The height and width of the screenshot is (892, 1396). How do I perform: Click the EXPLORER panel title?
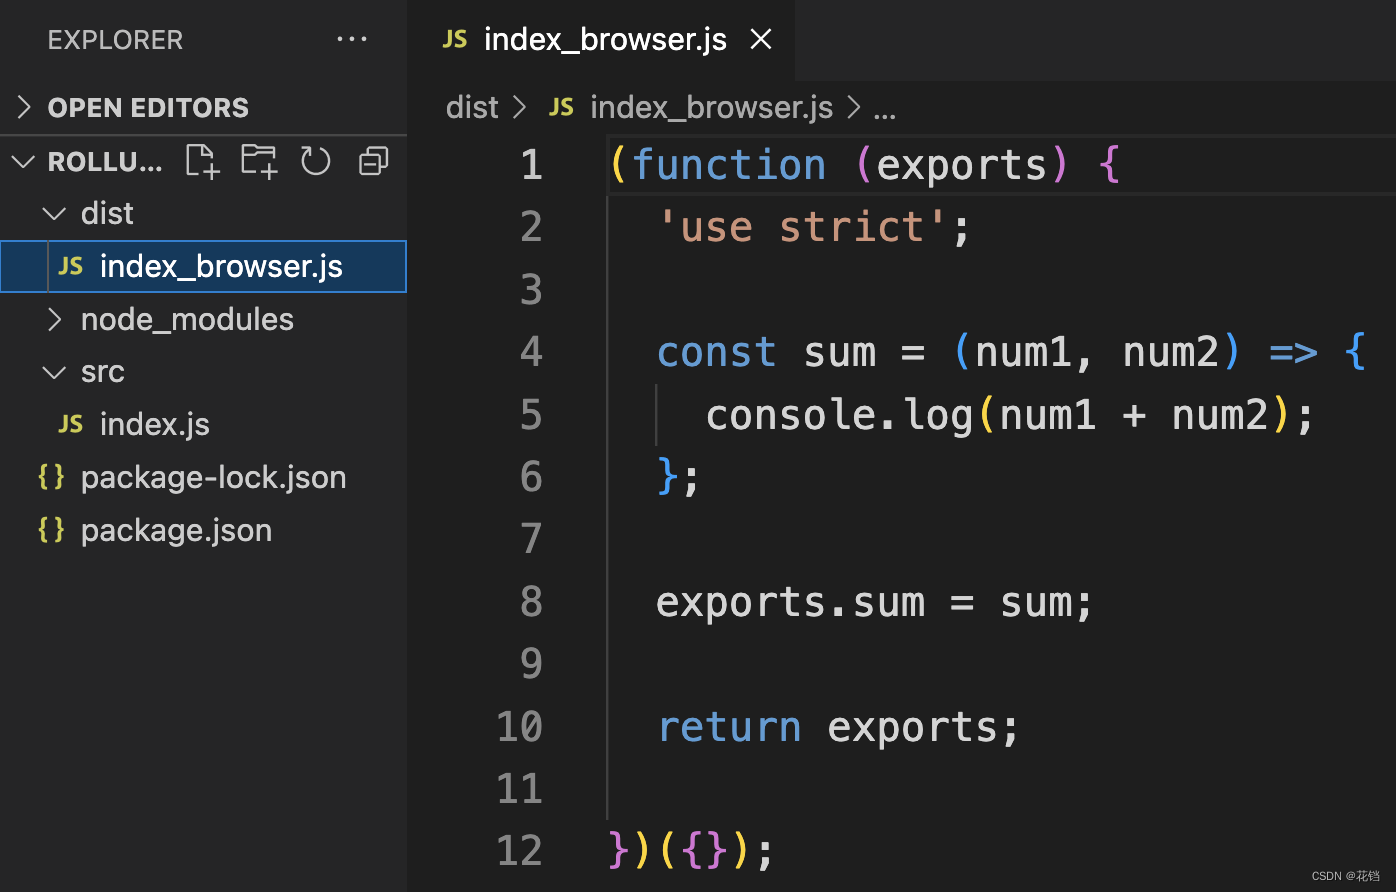pyautogui.click(x=115, y=40)
